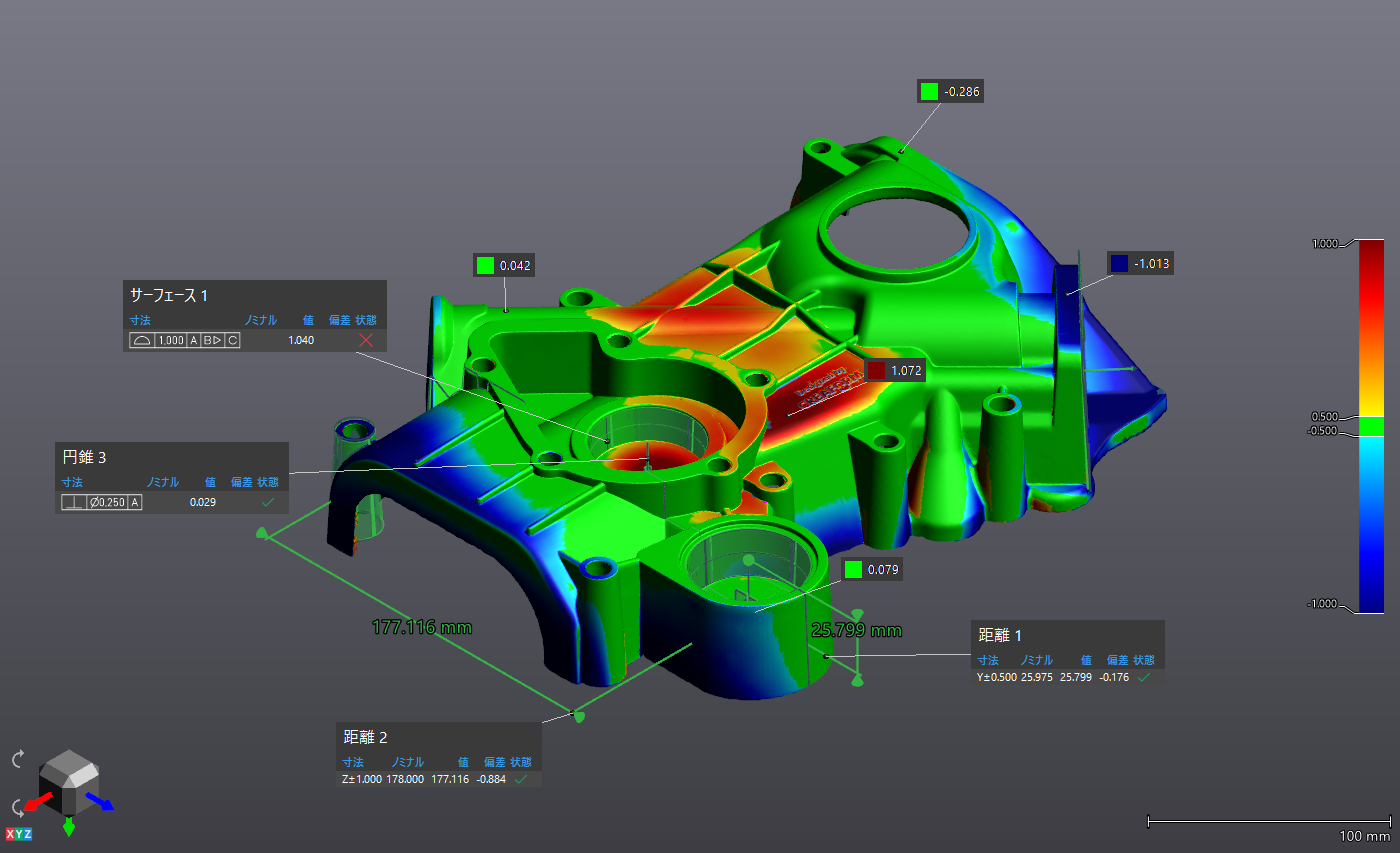1400x853 pixels.
Task: Click the surface profile symbol in サーフェース 1
Action: (141, 341)
